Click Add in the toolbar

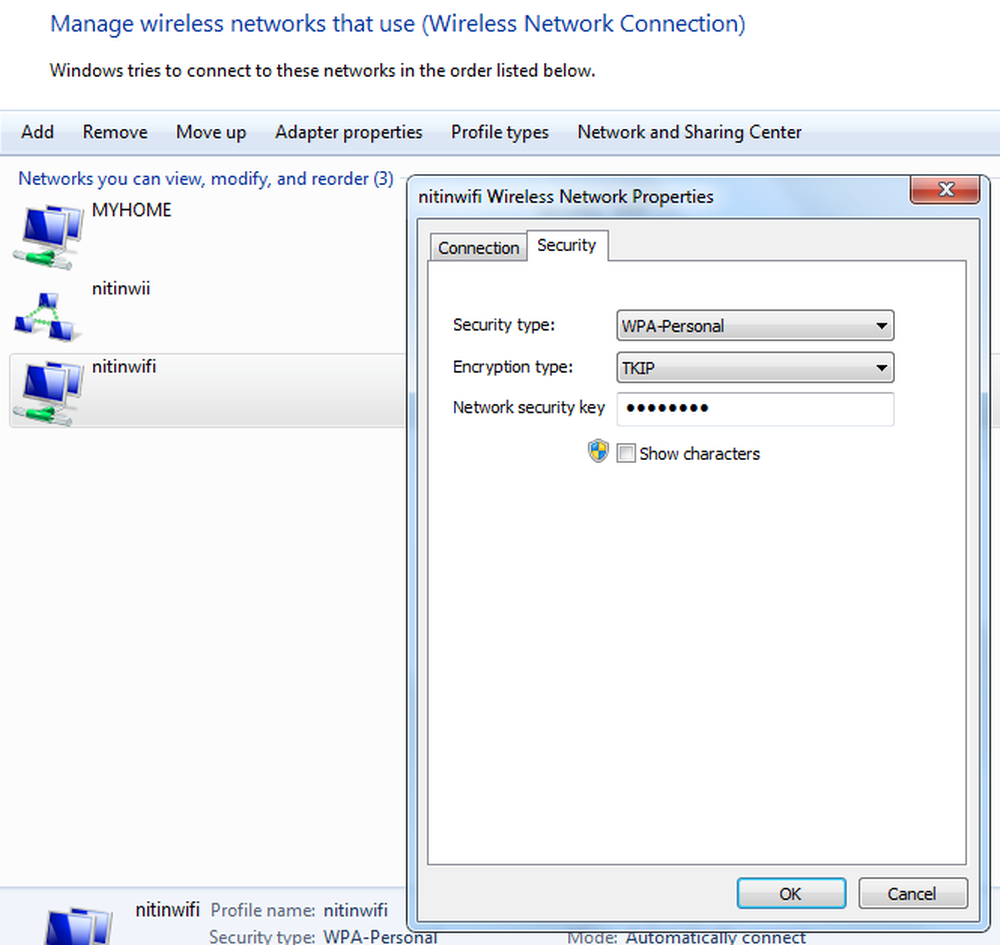point(37,132)
